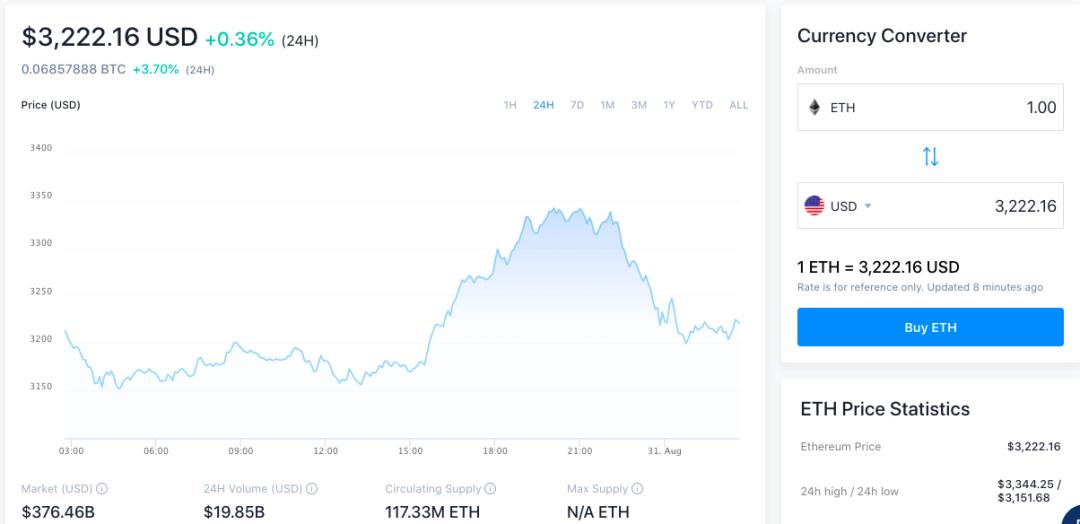This screenshot has height=524, width=1080.
Task: Select the YTD chart range
Action: (702, 105)
